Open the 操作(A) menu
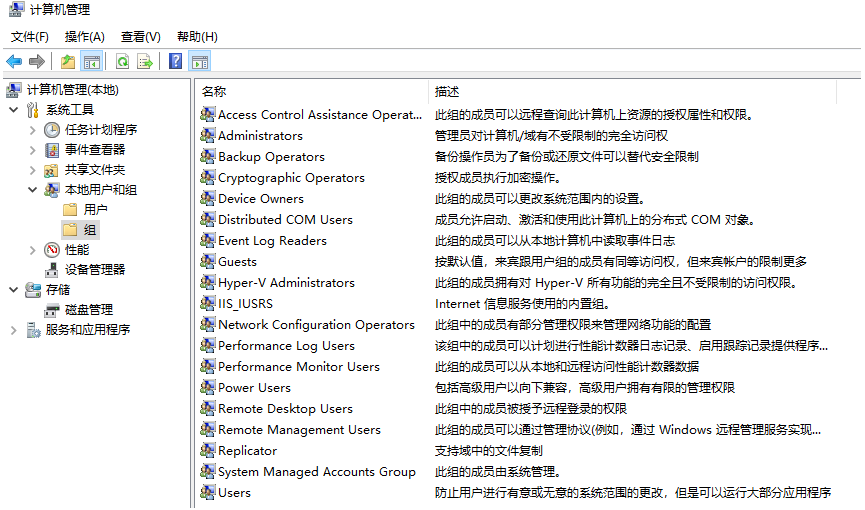The width and height of the screenshot is (865, 510). coord(84,37)
